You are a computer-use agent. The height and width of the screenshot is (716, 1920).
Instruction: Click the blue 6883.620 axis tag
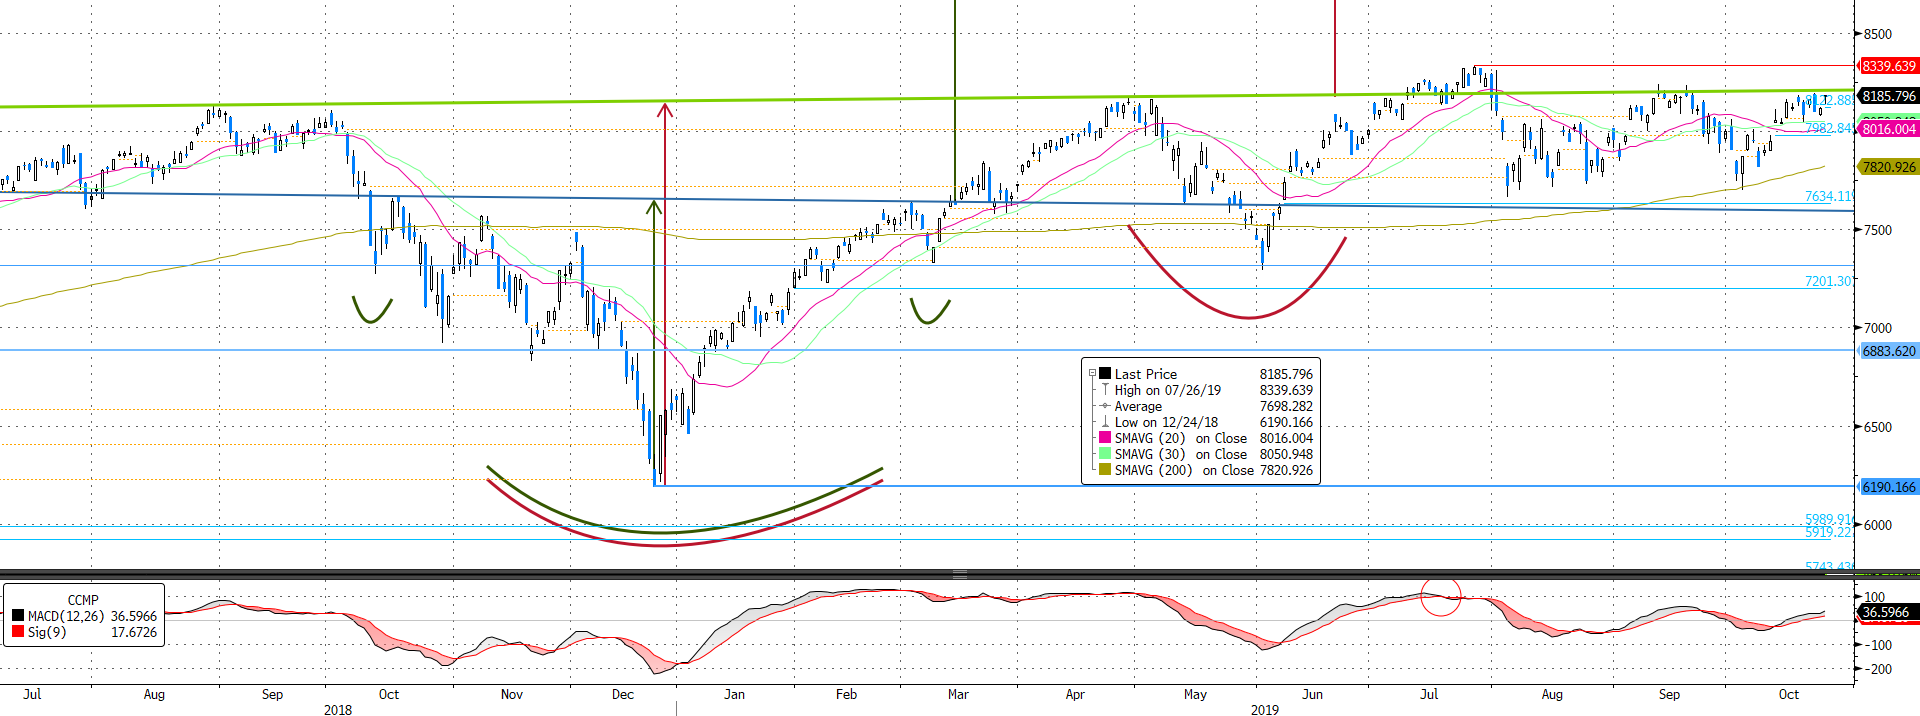click(1888, 351)
